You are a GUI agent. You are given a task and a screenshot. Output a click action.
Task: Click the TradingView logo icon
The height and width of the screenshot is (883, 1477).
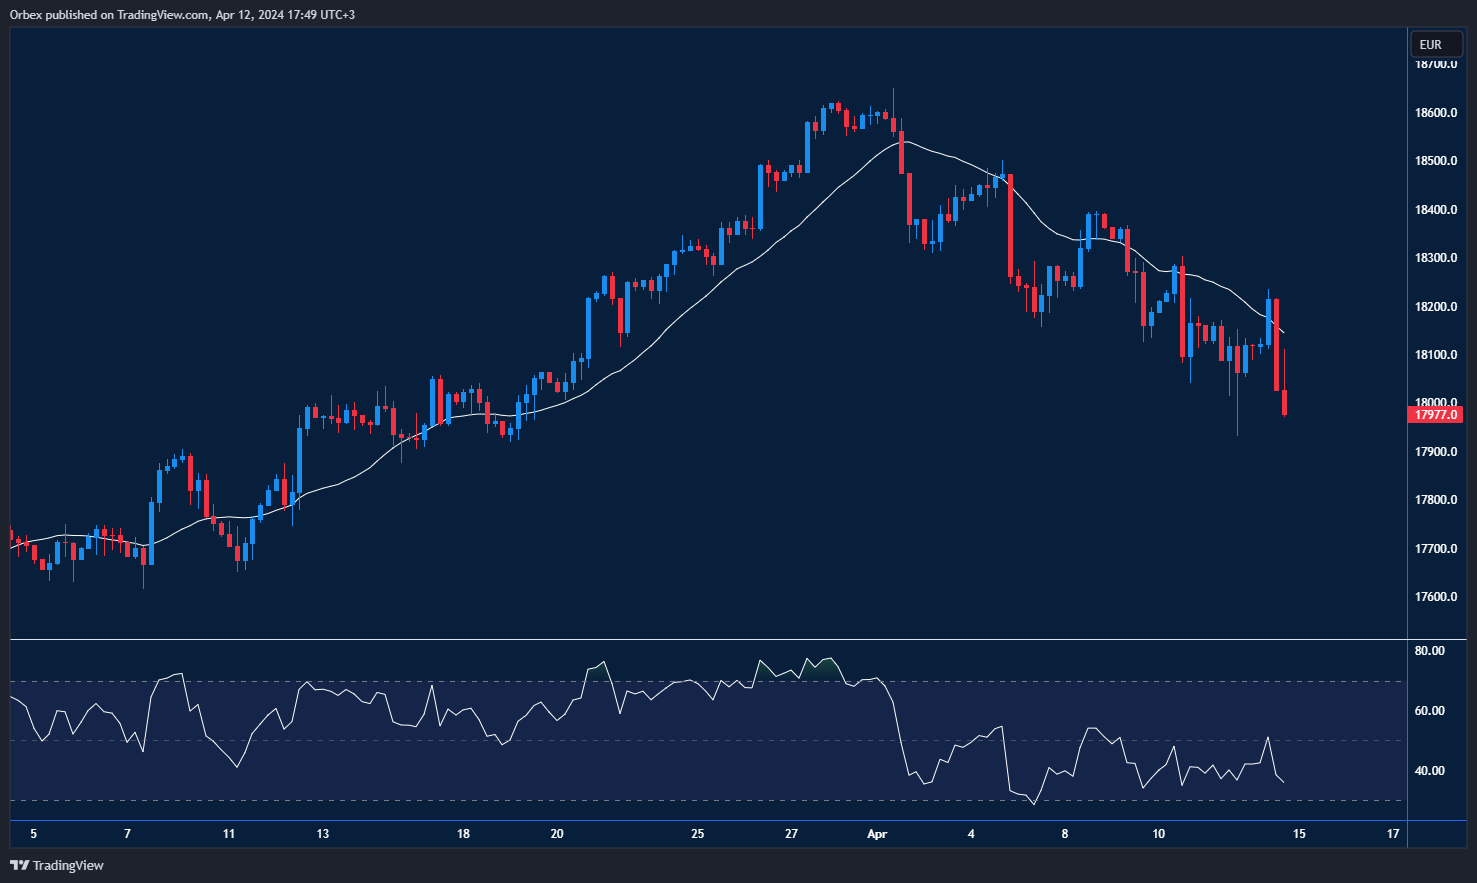(19, 865)
